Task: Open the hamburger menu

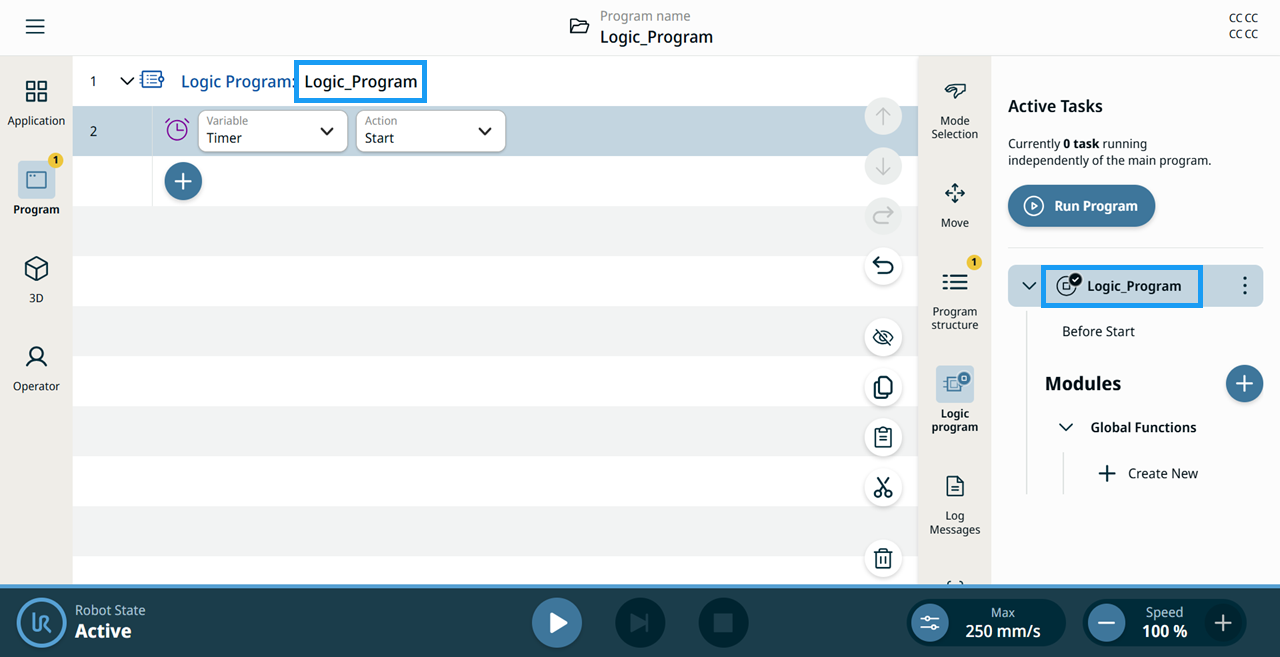Action: pyautogui.click(x=35, y=27)
